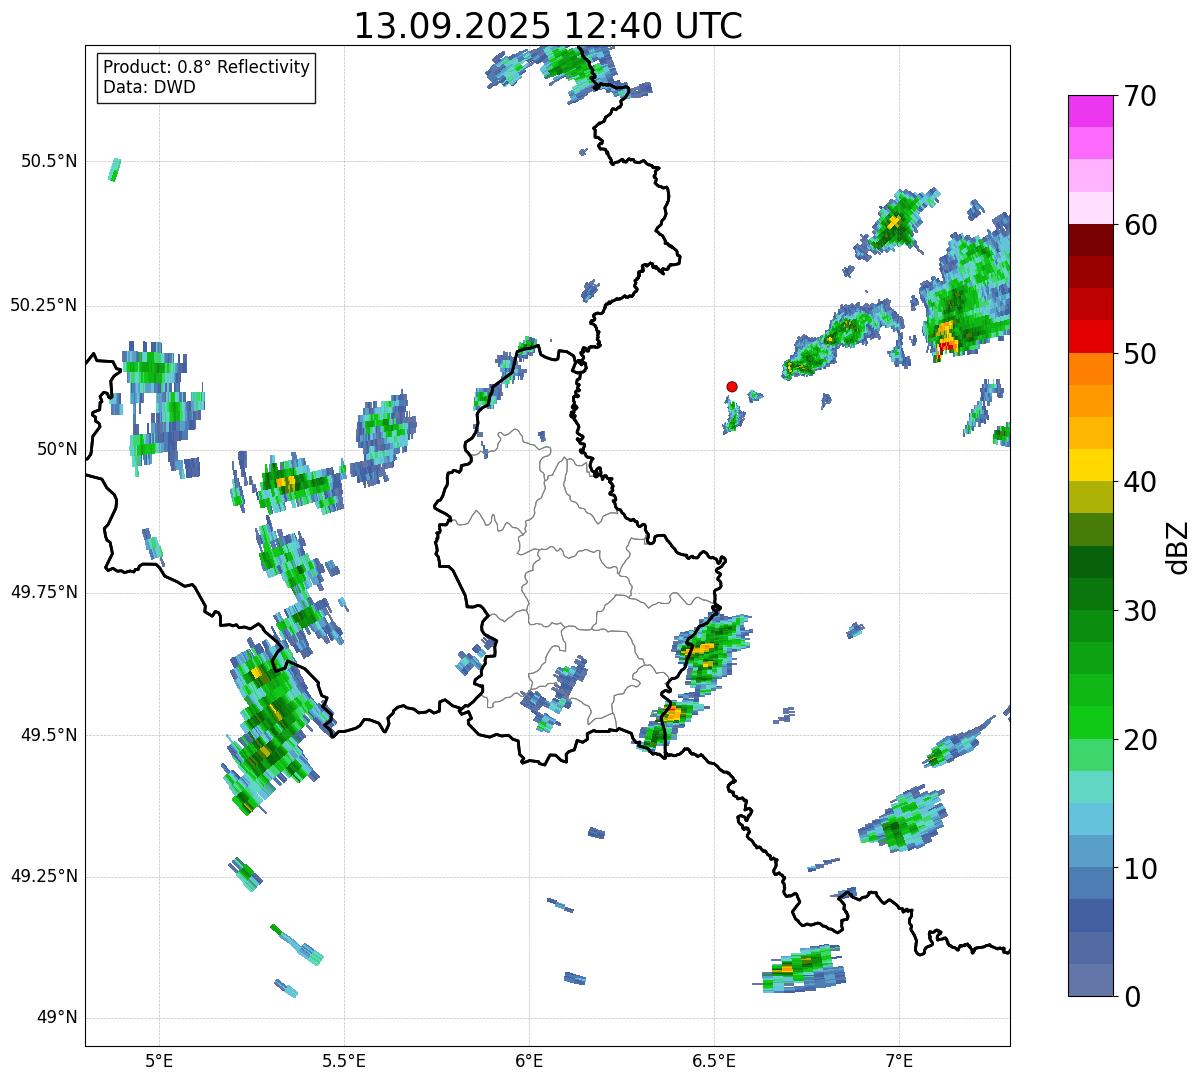Viewport: 1202px width, 1081px height.
Task: Click the latitude label "50.5°N"
Action: [x=49, y=161]
